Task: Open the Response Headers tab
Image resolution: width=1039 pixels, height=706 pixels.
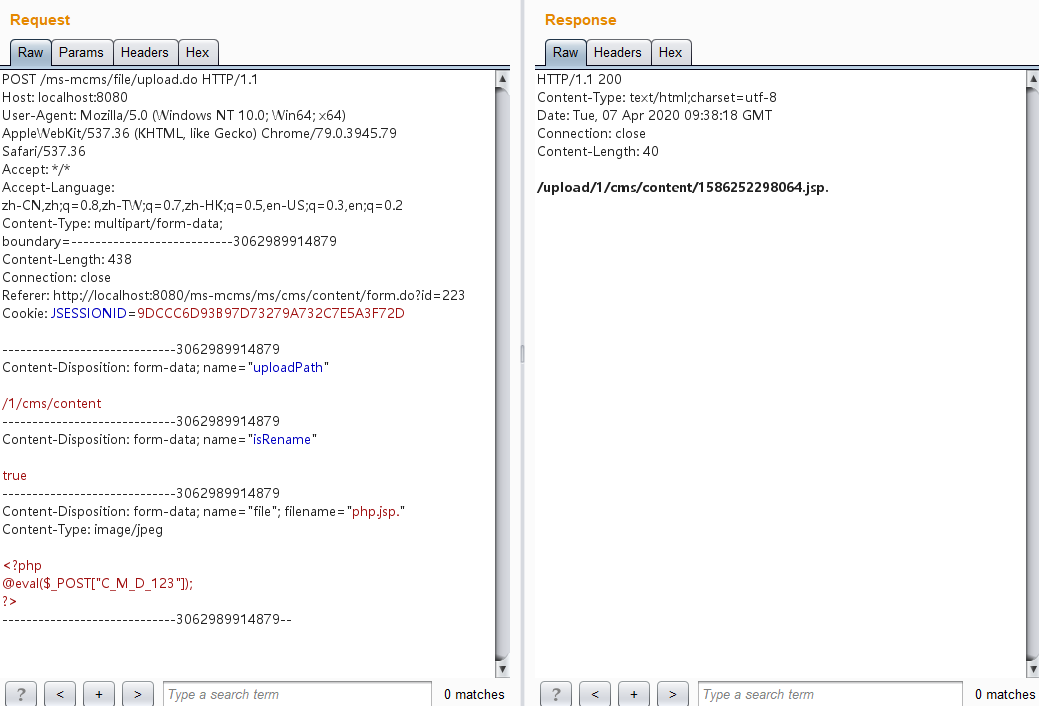Action: (618, 52)
